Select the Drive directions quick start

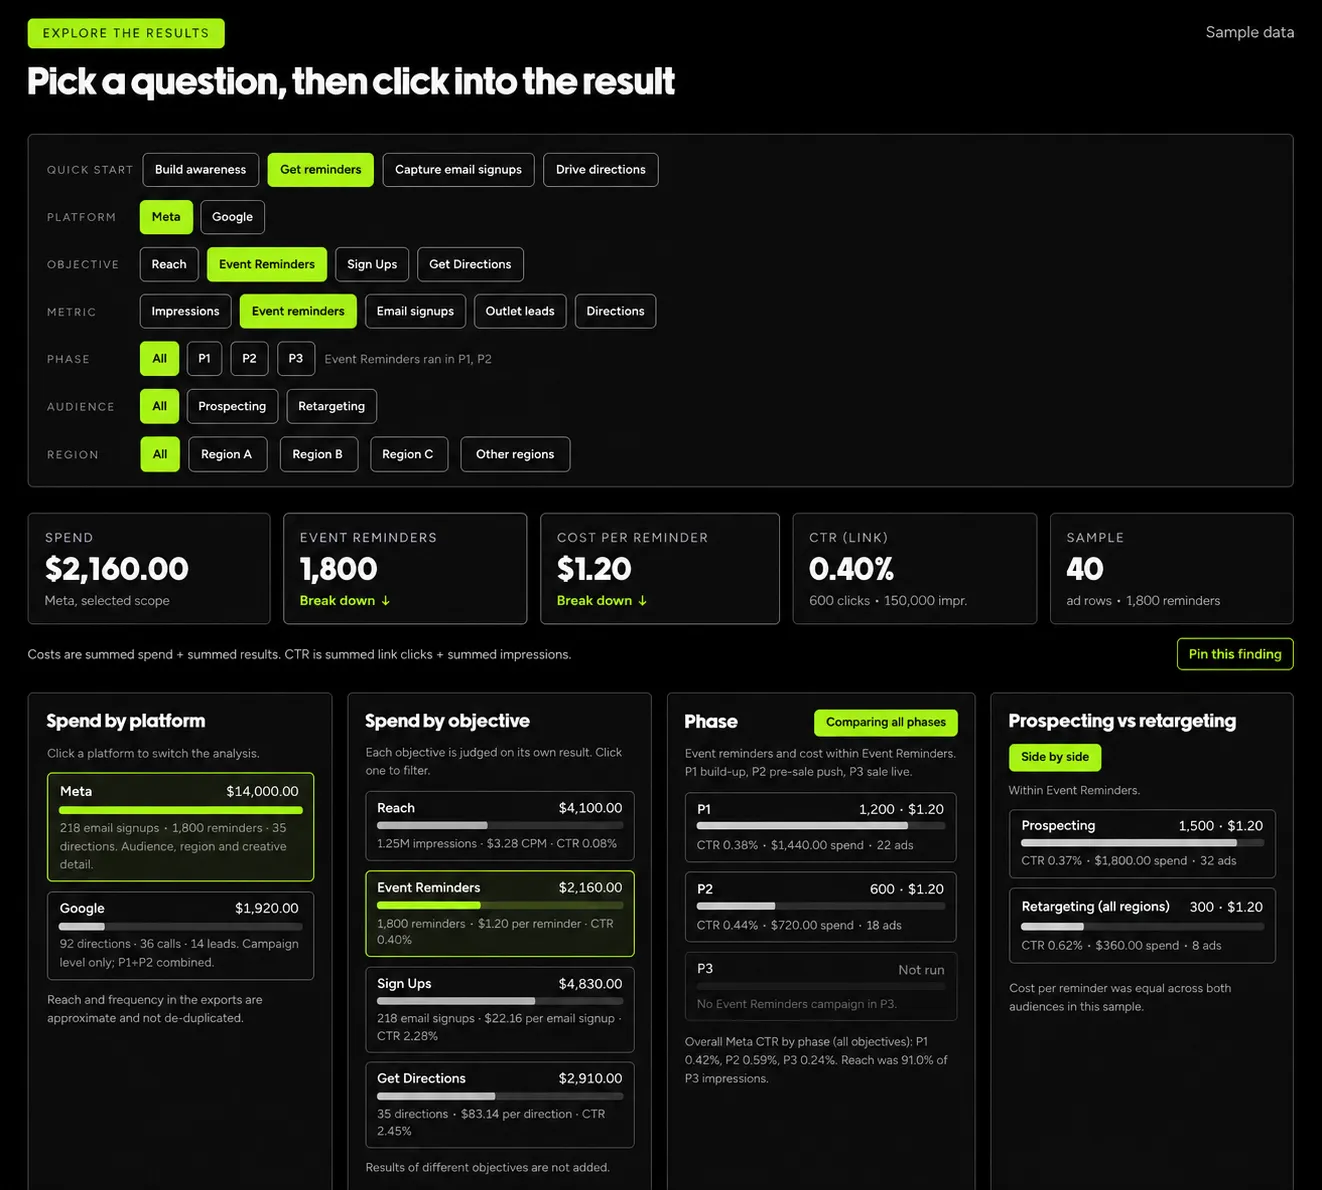601,170
